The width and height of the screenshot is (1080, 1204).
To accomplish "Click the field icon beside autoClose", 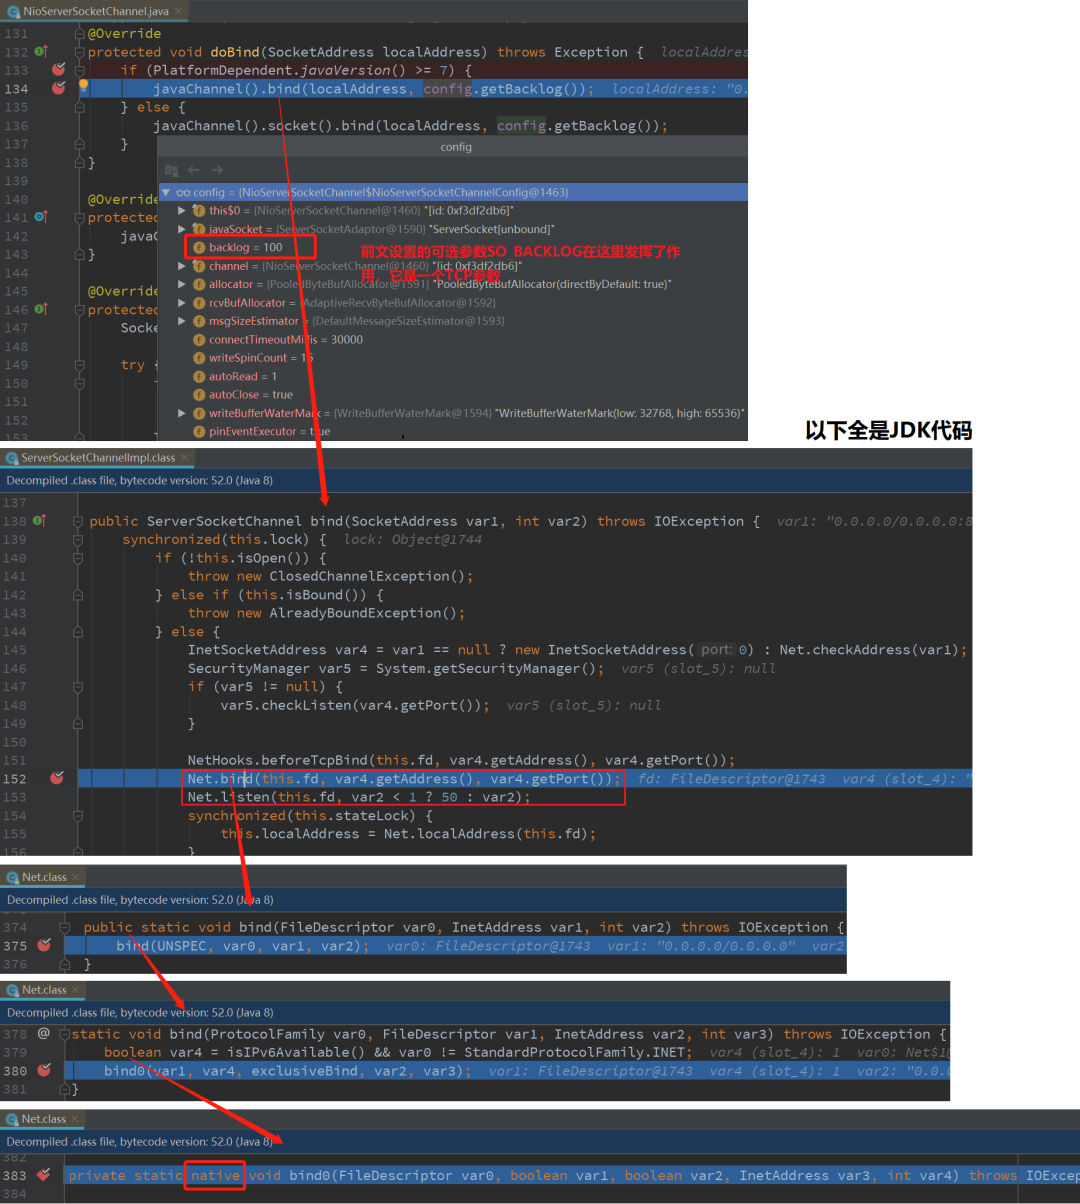I will click(199, 395).
